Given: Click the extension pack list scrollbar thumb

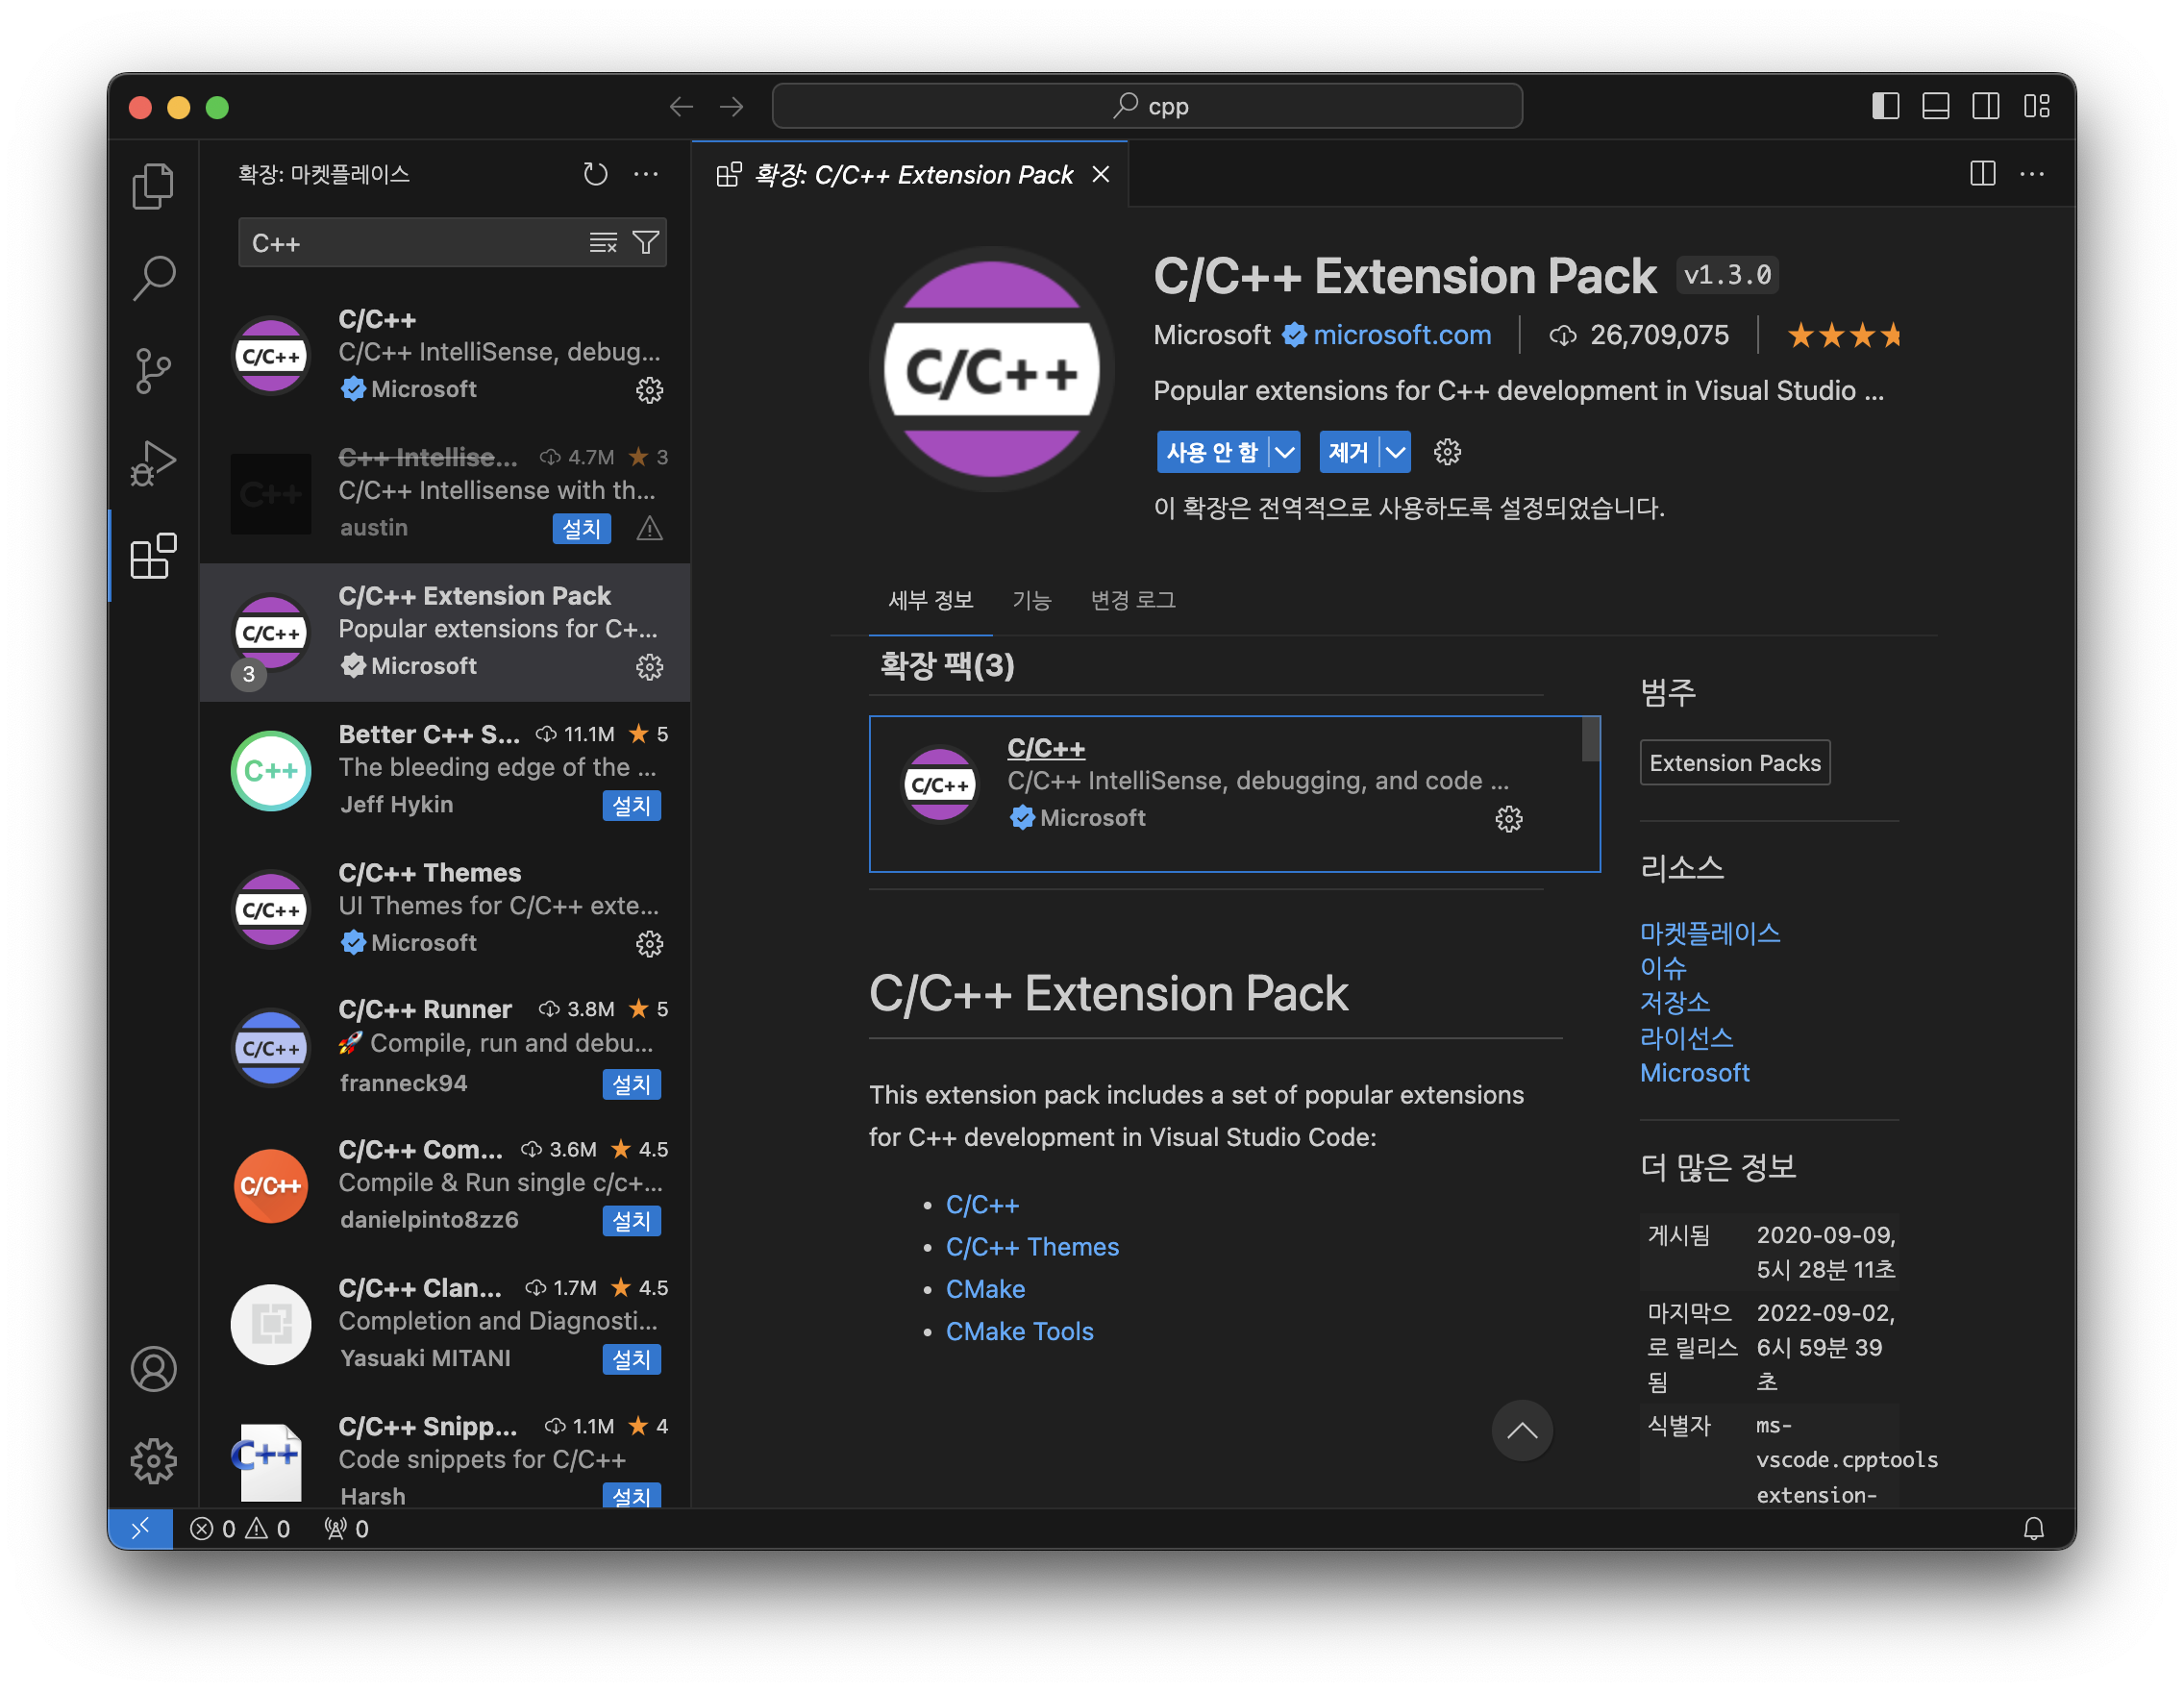Looking at the screenshot, I should tap(1590, 740).
